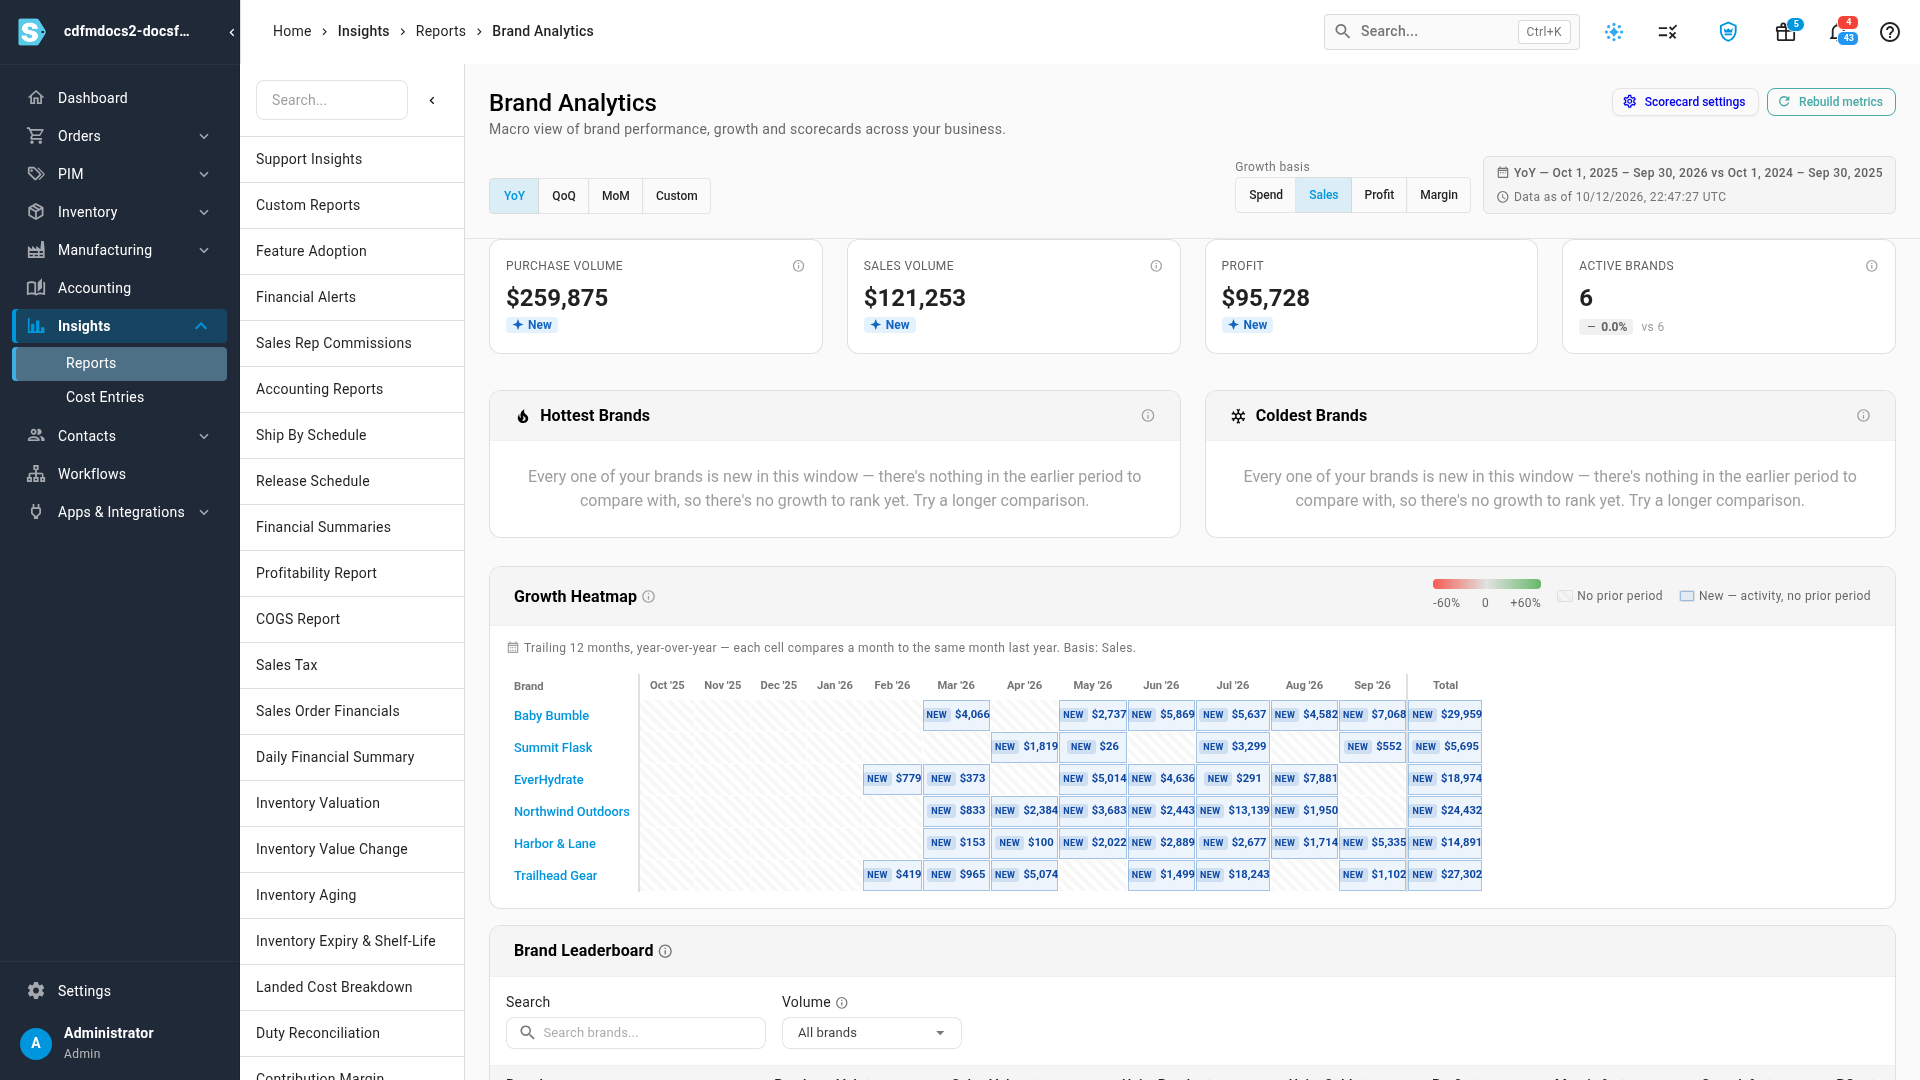Select the MoM comparison period
The image size is (1920, 1080).
616,196
